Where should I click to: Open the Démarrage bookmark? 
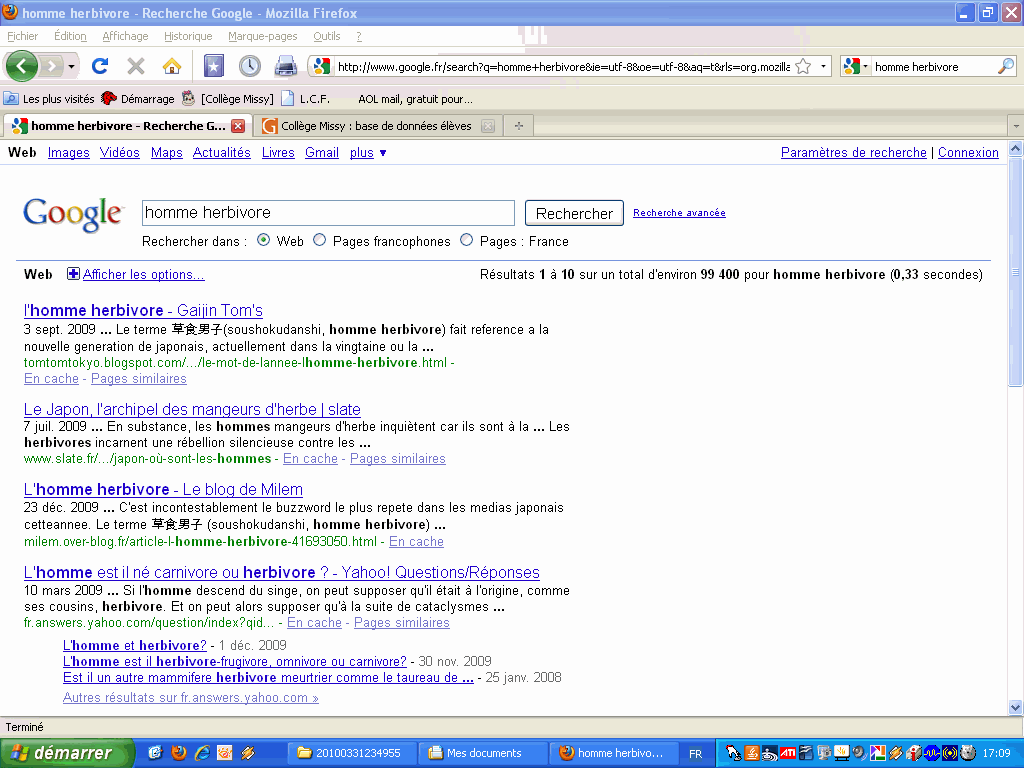tap(138, 99)
